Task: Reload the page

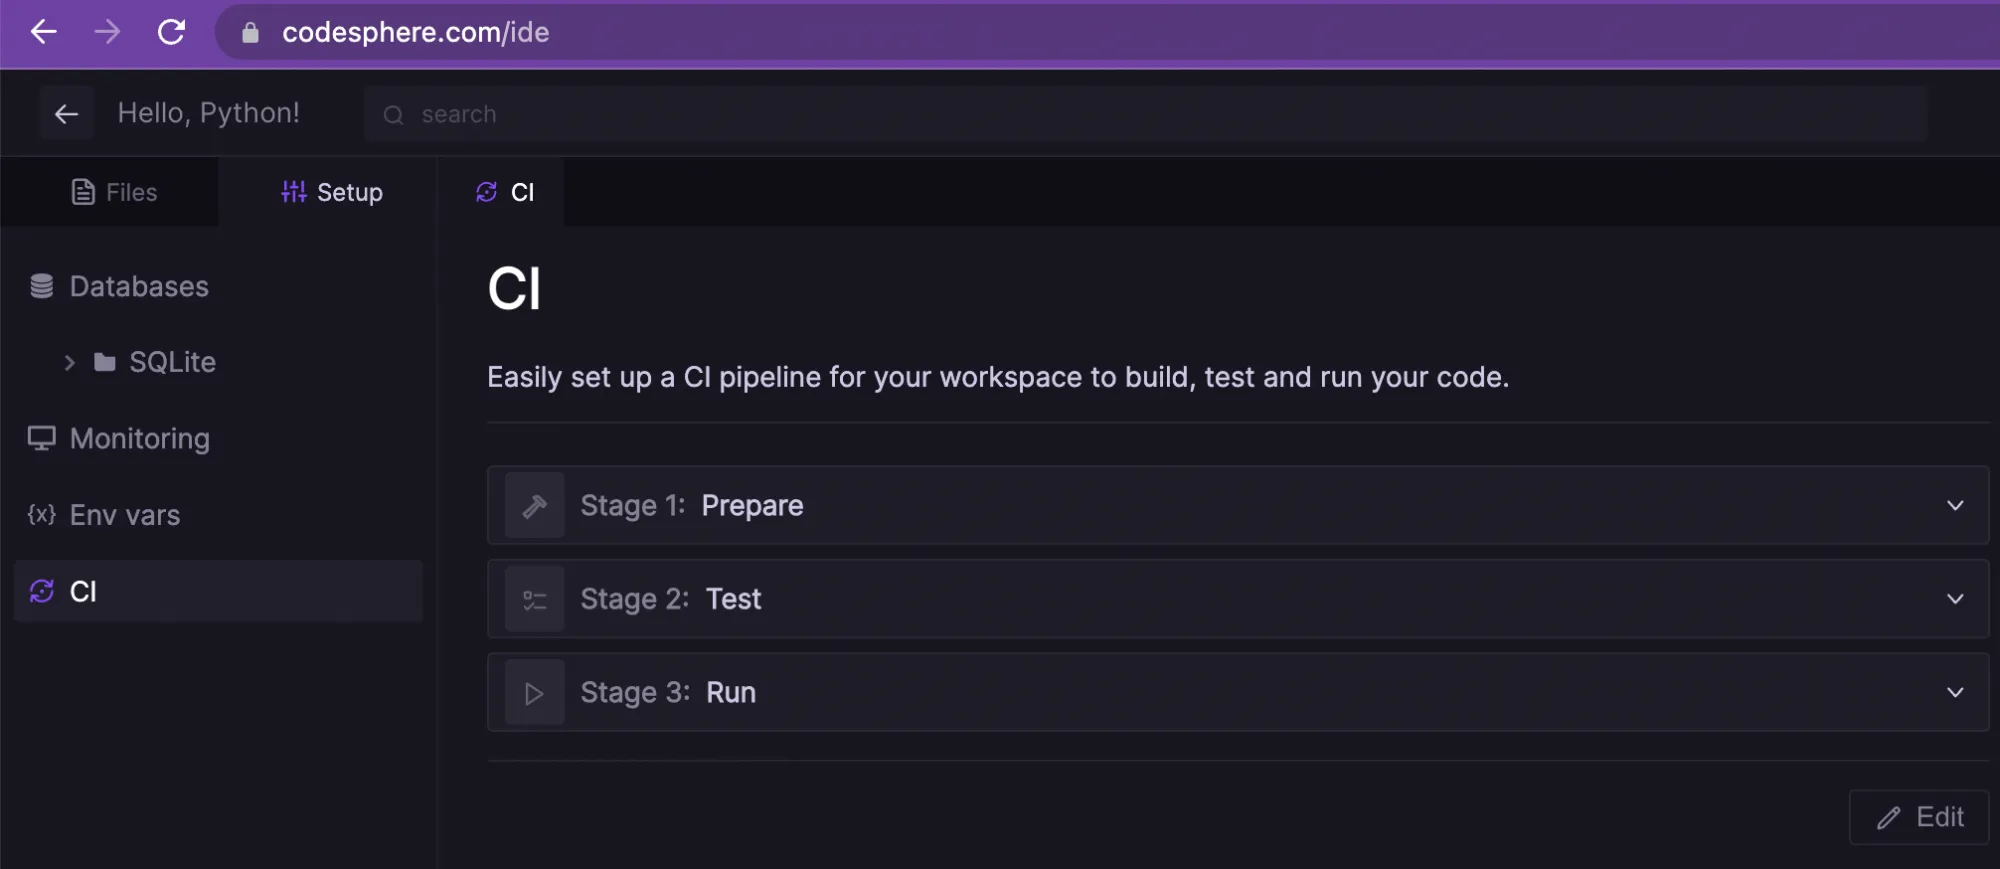Action: [x=172, y=32]
